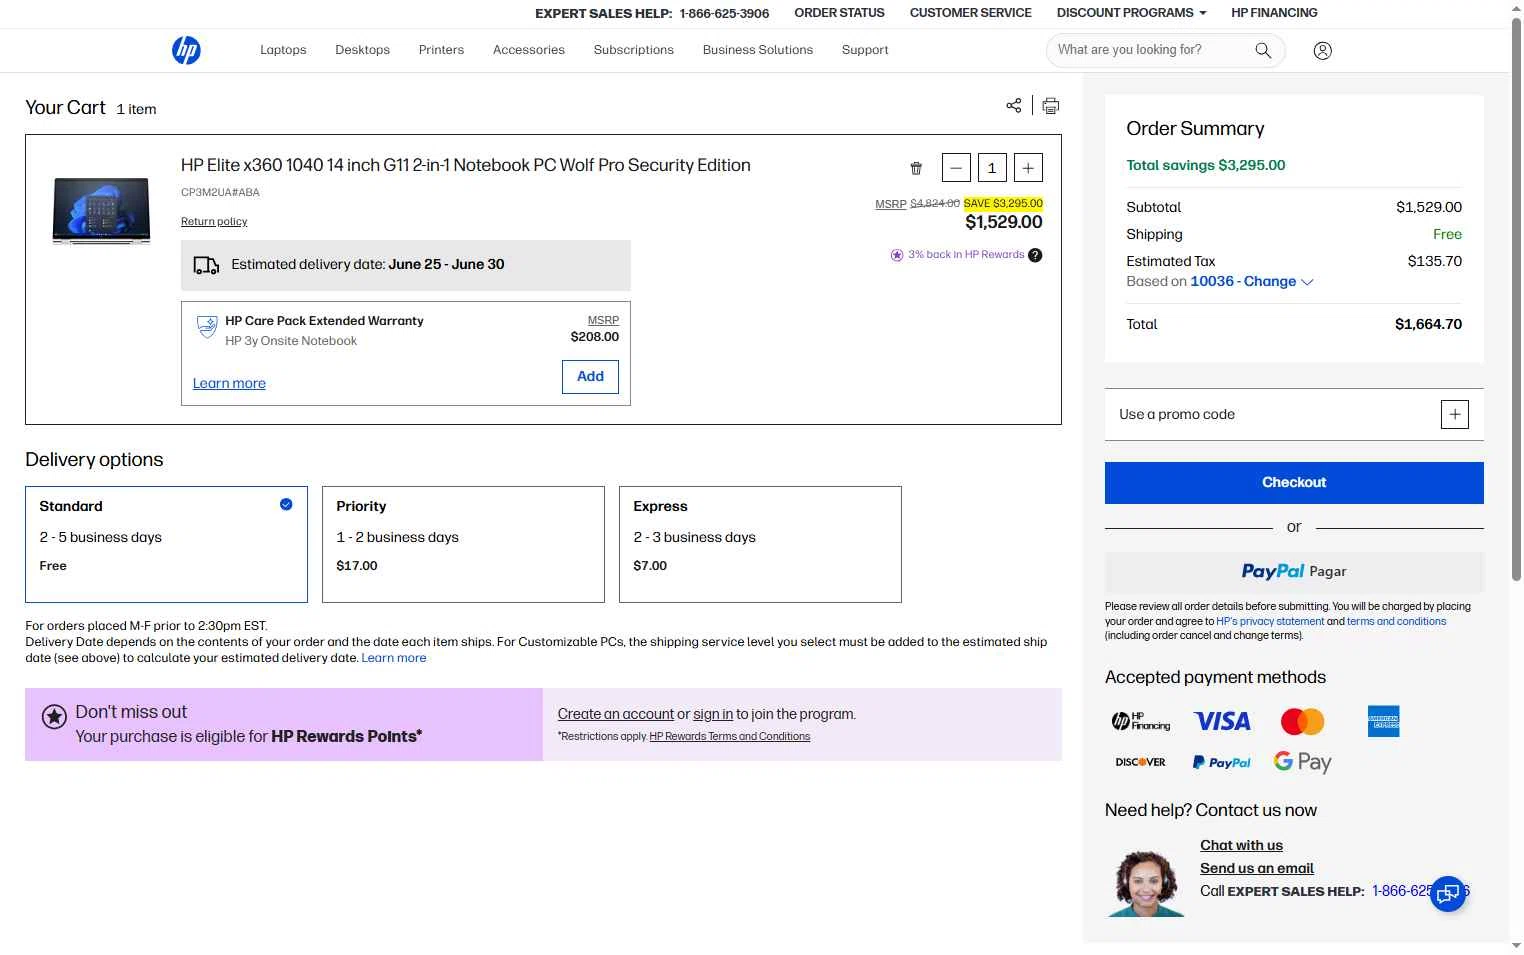Add HP Care Pack Extended Warranty
This screenshot has width=1524, height=955.
(590, 377)
